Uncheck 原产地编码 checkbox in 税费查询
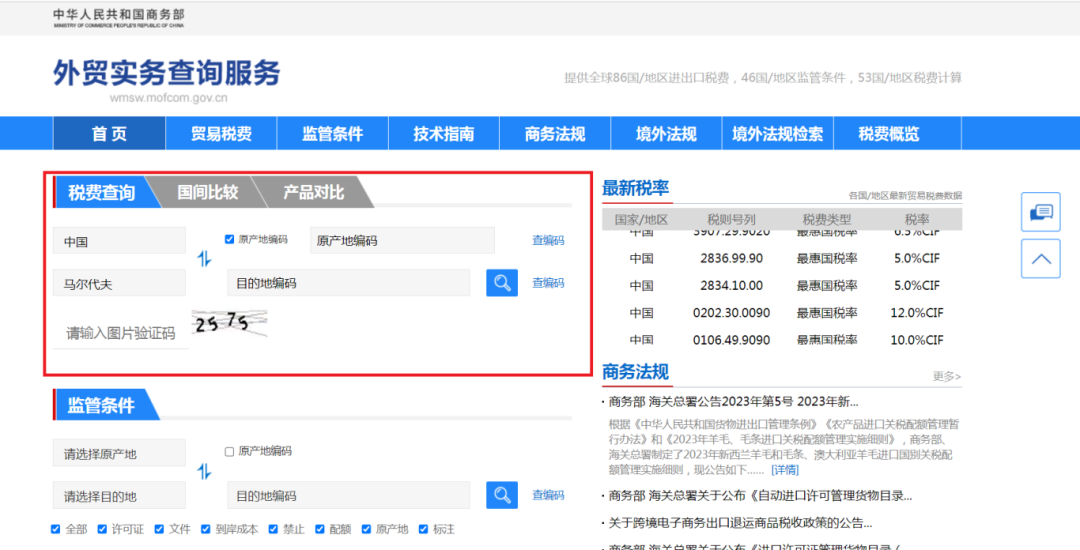This screenshot has height=550, width=1080. pos(230,240)
